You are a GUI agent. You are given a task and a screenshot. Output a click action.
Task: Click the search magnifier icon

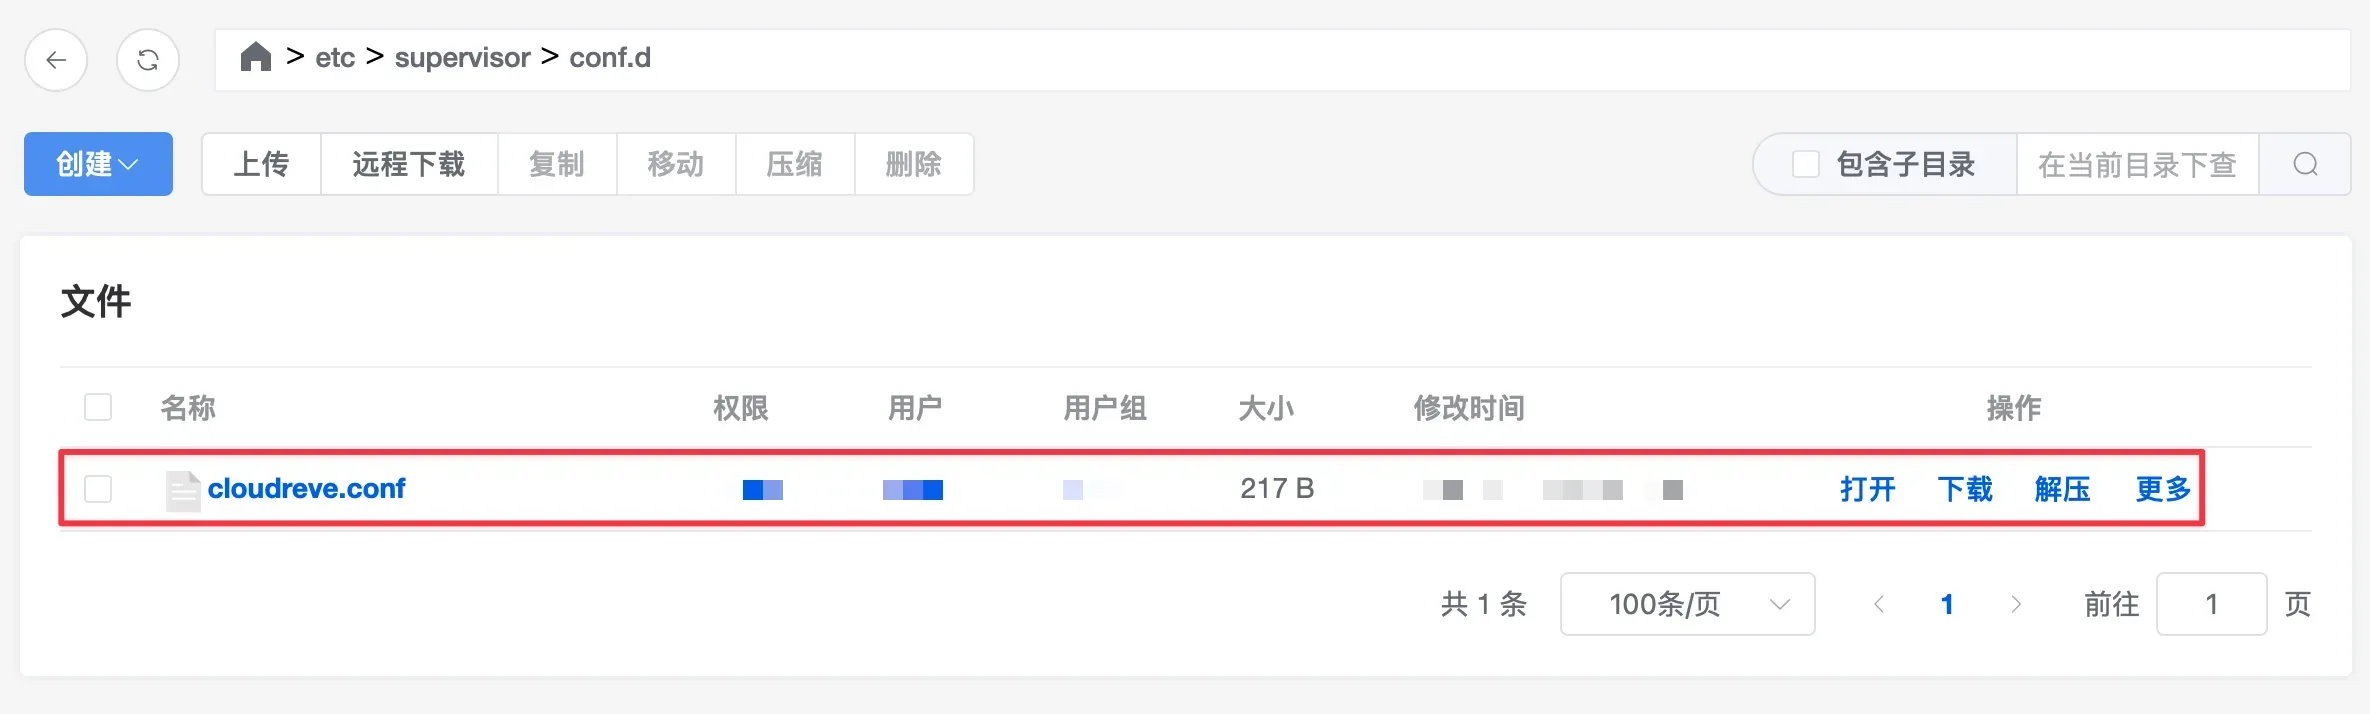click(2305, 164)
